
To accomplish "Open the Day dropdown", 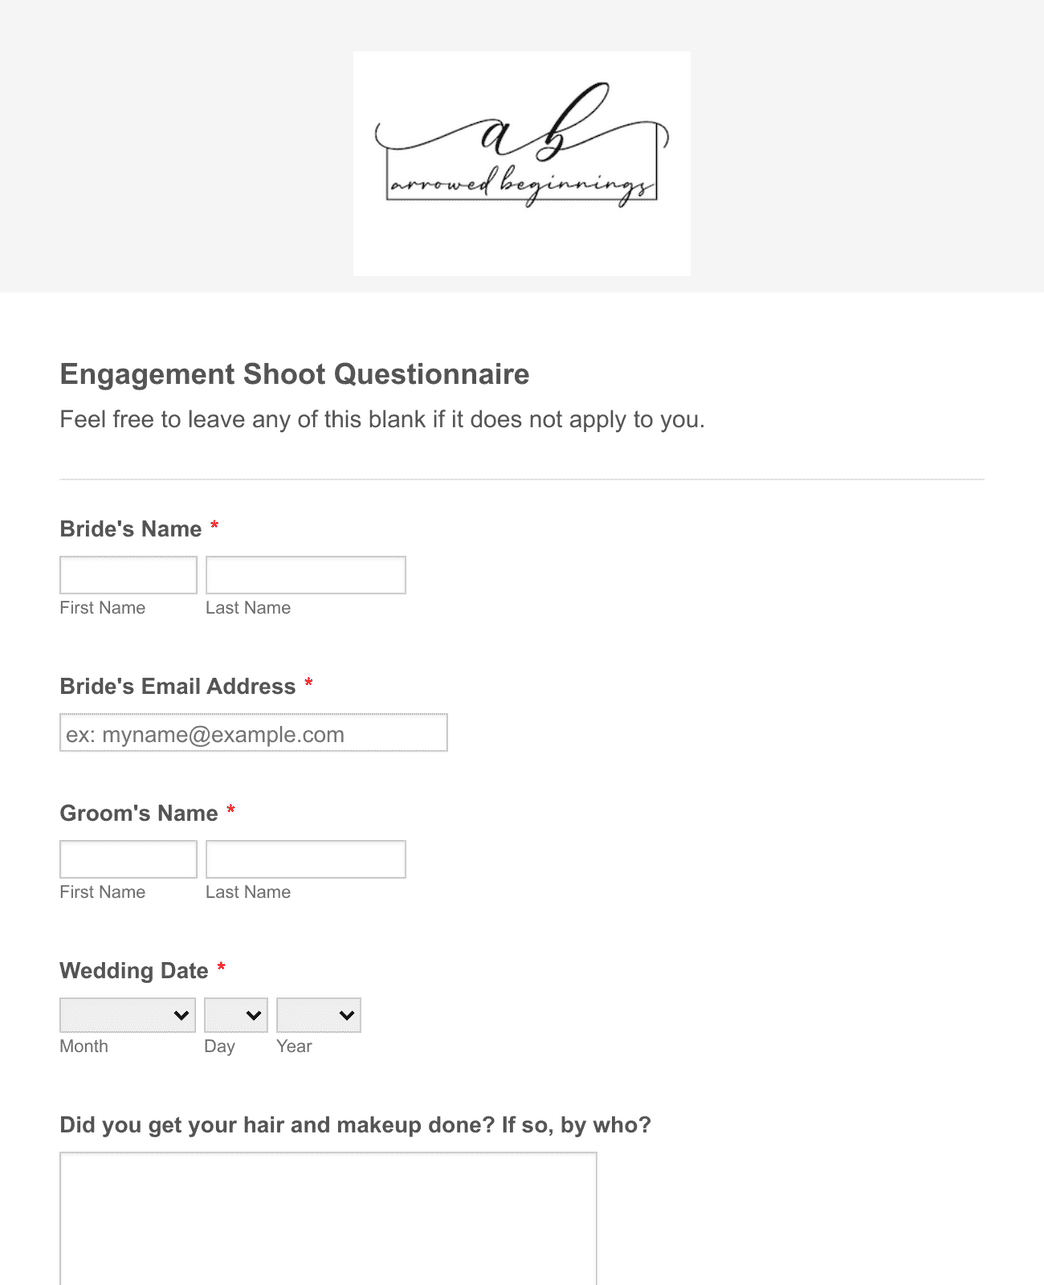I will pyautogui.click(x=235, y=1014).
